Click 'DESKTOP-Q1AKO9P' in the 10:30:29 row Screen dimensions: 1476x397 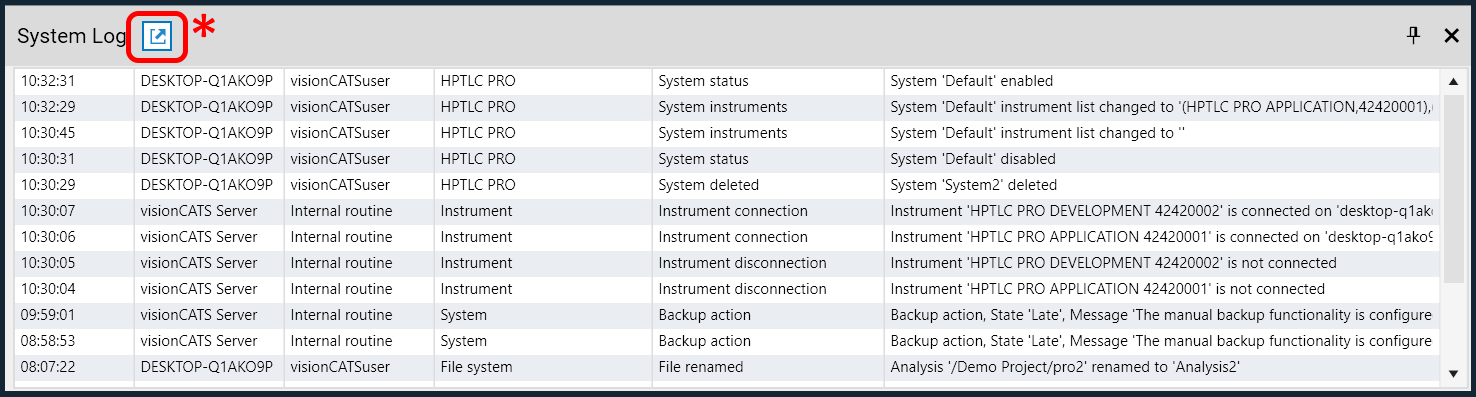pos(207,185)
